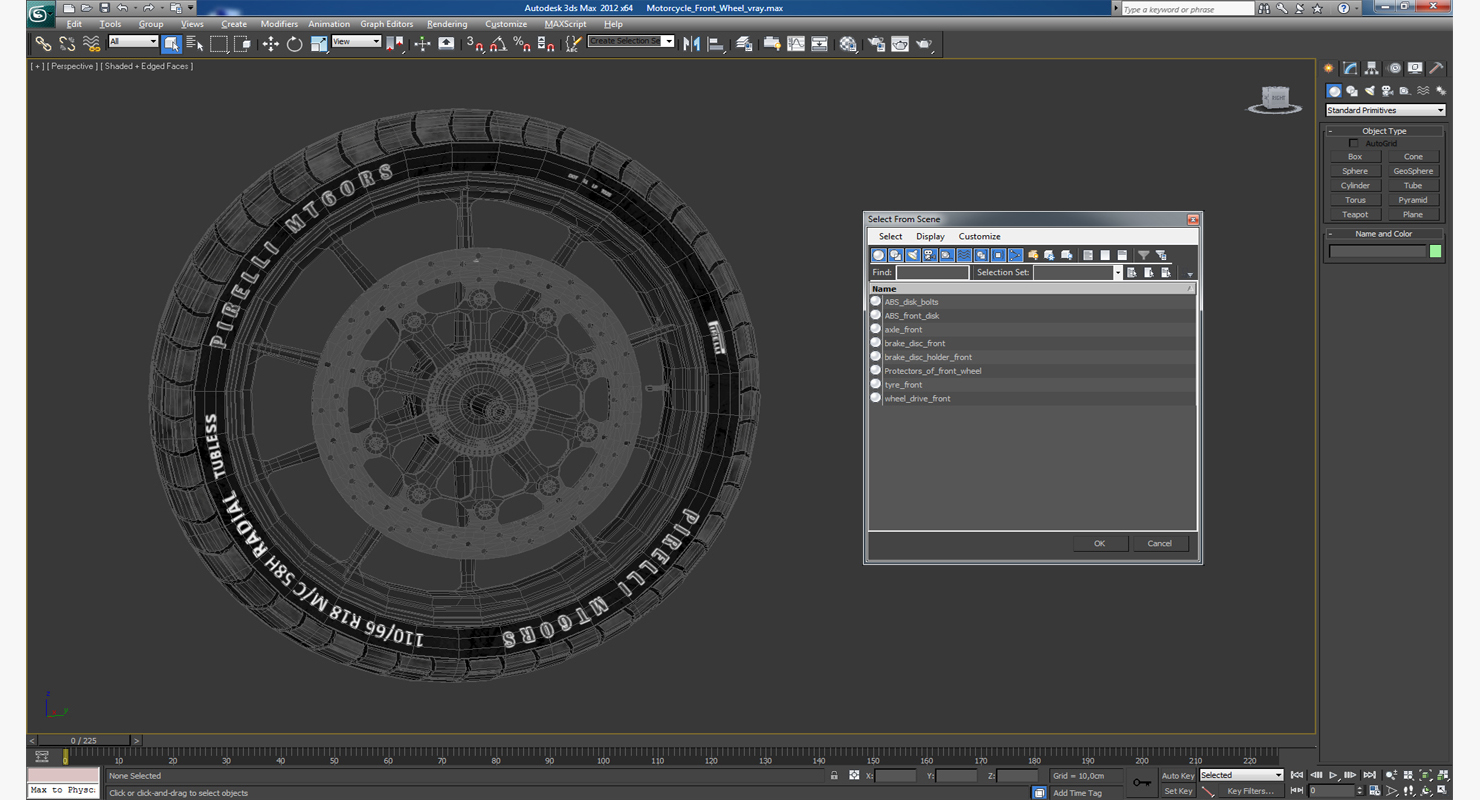This screenshot has width=1480, height=800.
Task: Open the Standard Primitives dropdown
Action: (1386, 110)
